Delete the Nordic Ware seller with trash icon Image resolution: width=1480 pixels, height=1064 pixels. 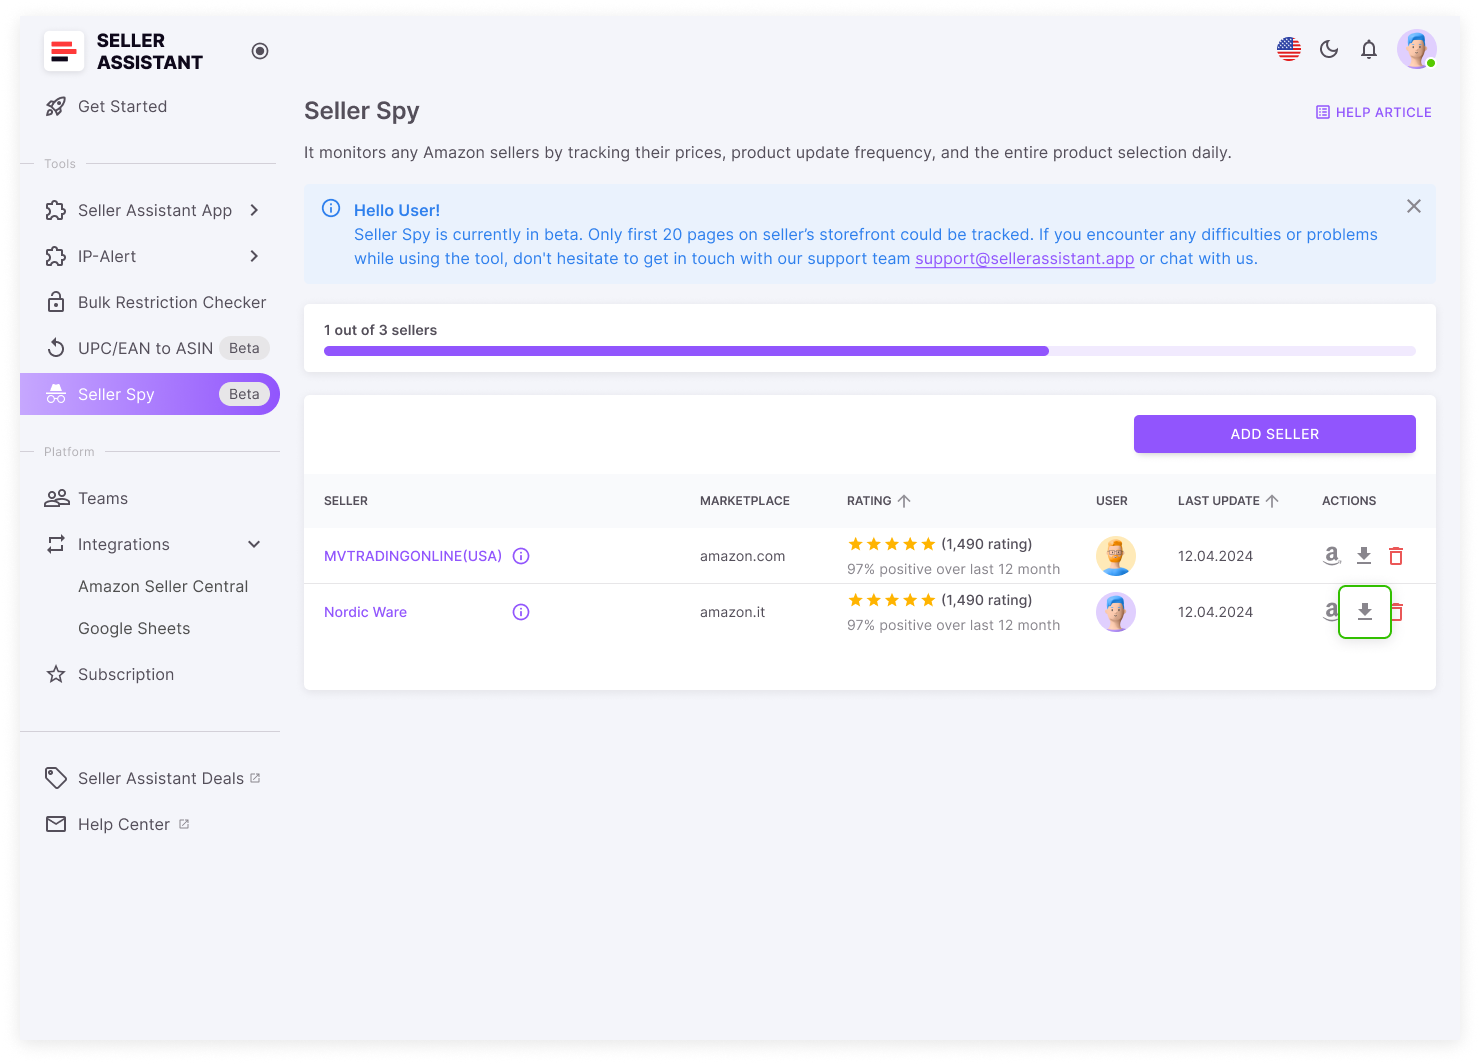click(x=1396, y=611)
